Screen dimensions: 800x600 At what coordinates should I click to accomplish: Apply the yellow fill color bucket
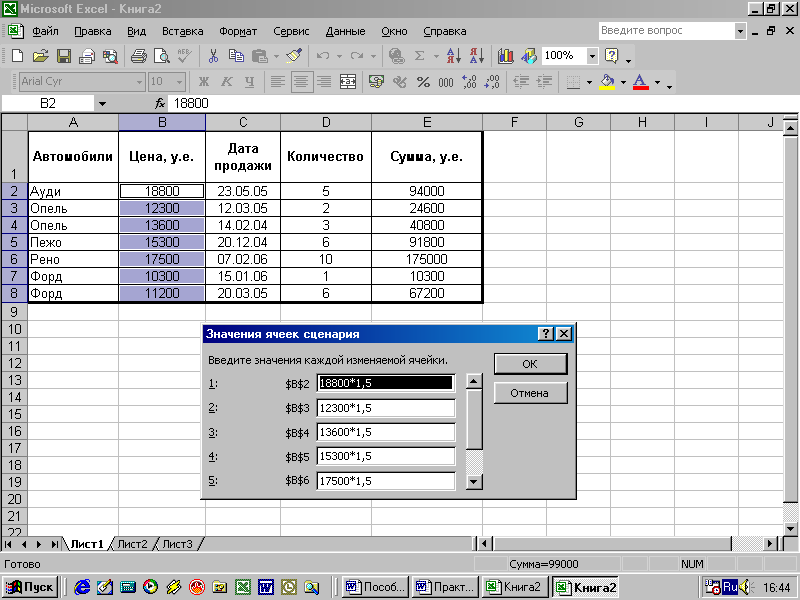pyautogui.click(x=607, y=82)
